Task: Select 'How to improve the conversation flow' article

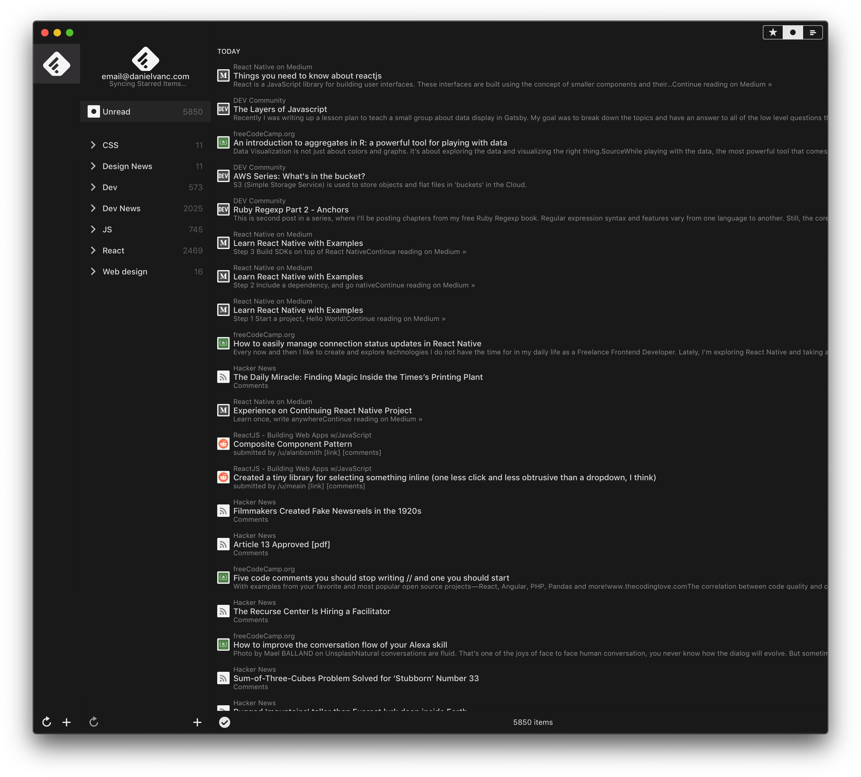Action: pos(340,645)
